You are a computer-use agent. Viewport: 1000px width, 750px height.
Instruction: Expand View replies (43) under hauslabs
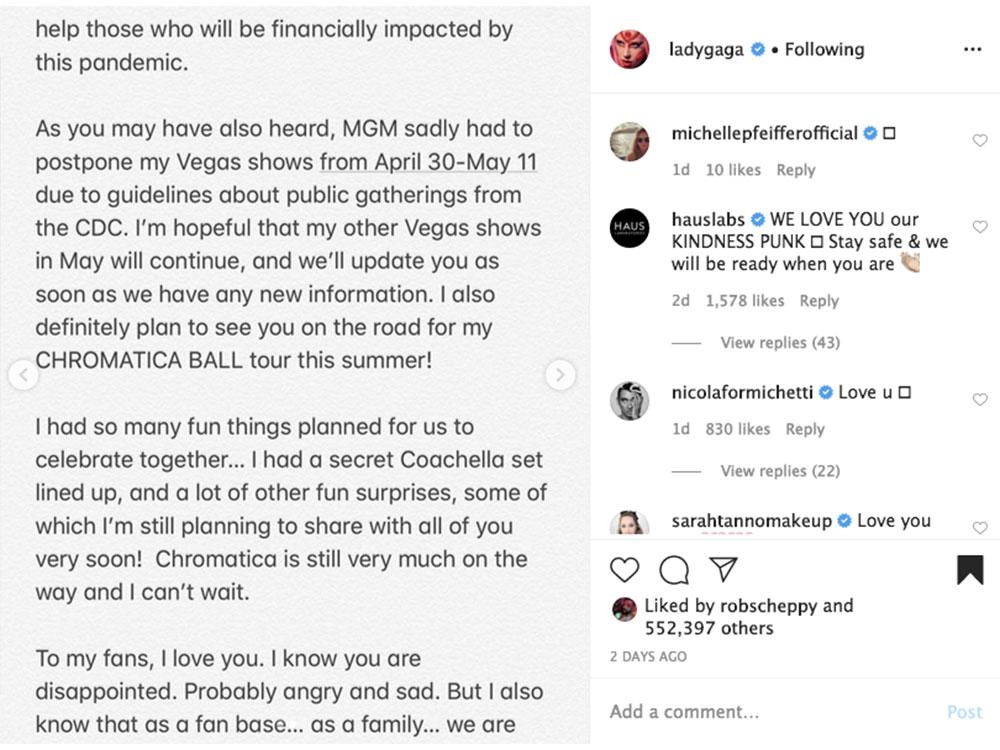pos(779,343)
